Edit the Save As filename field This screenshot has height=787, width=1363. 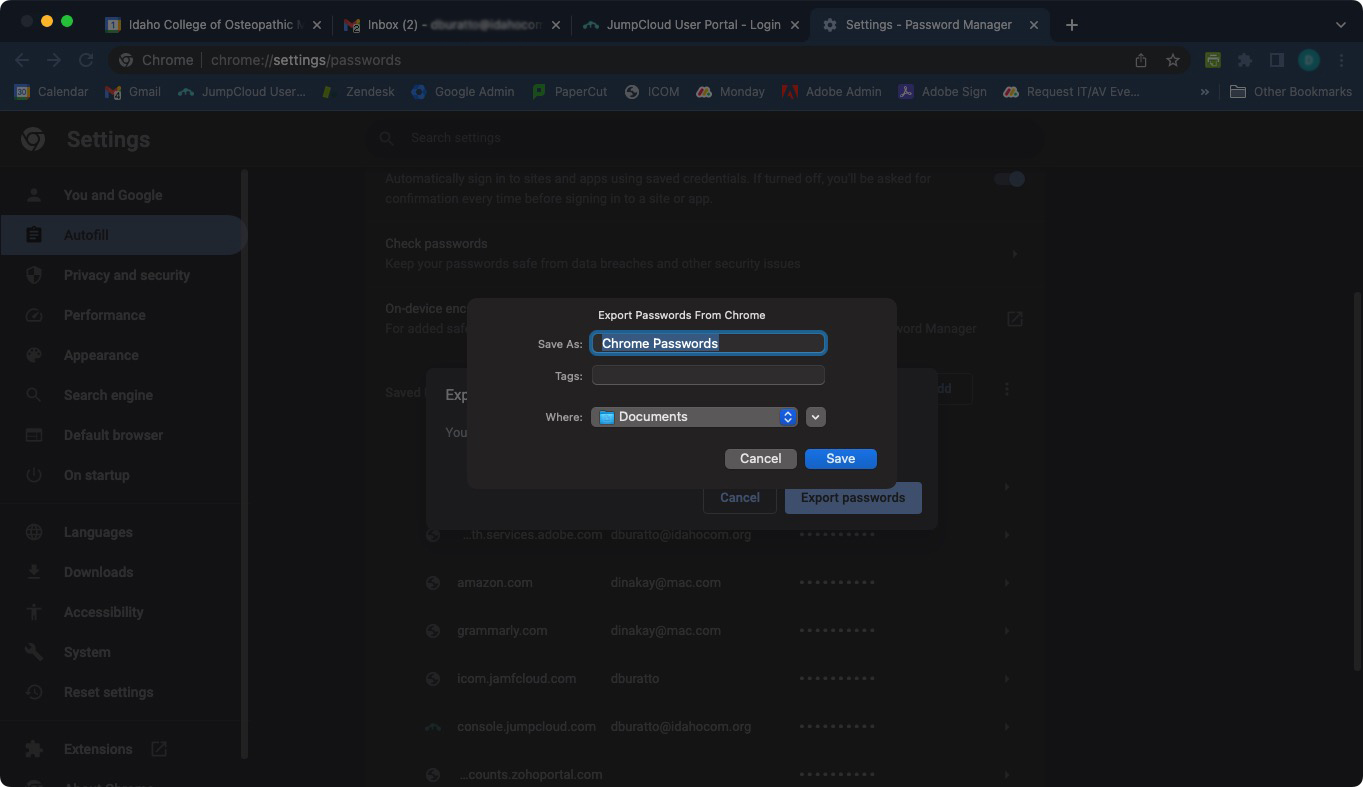[708, 343]
